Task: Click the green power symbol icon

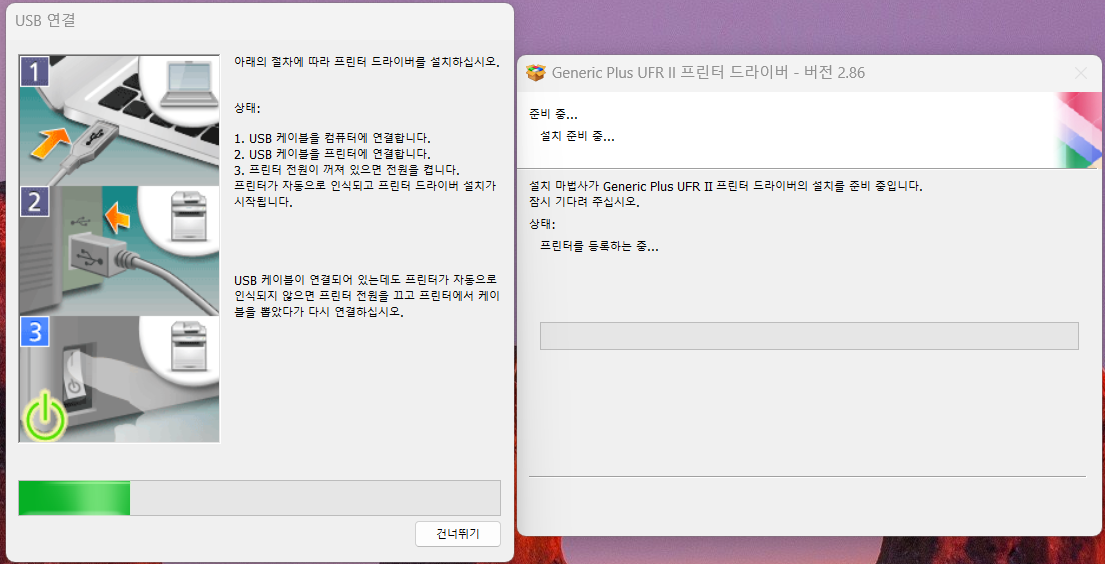Action: pos(44,417)
